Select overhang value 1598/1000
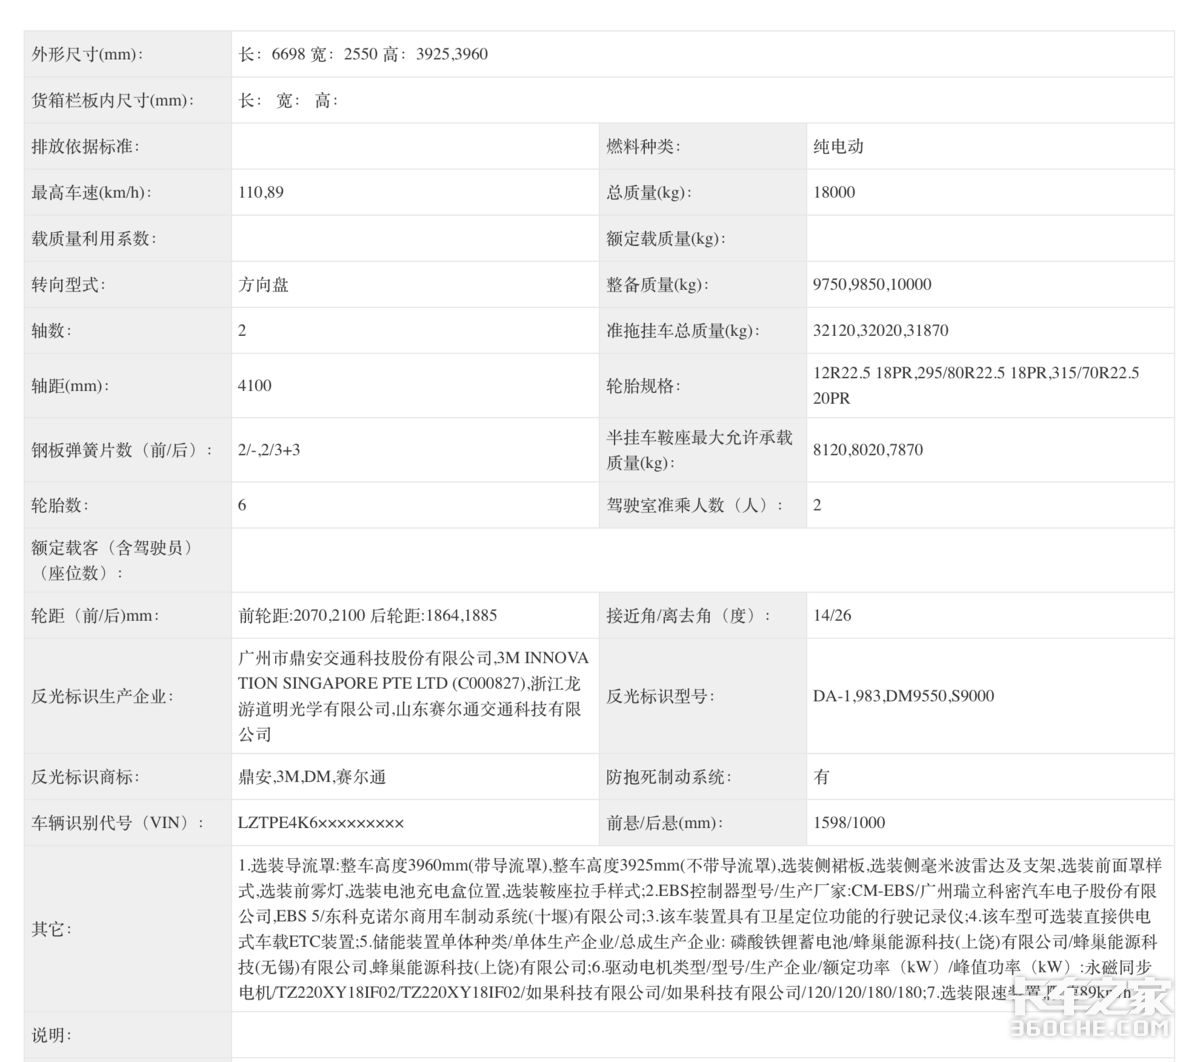Image resolution: width=1200 pixels, height=1062 pixels. click(x=849, y=823)
